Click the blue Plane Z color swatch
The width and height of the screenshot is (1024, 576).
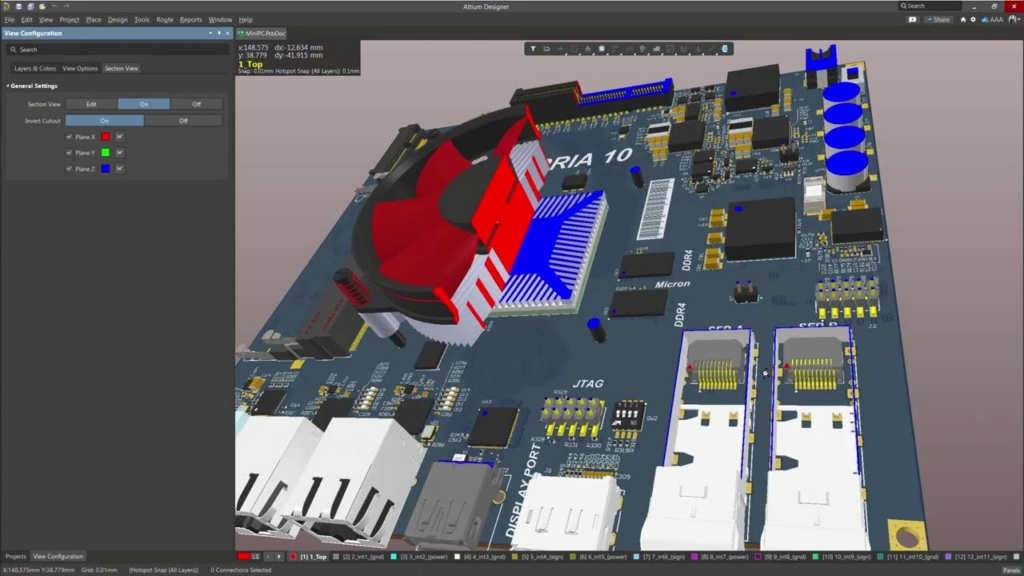coord(105,169)
